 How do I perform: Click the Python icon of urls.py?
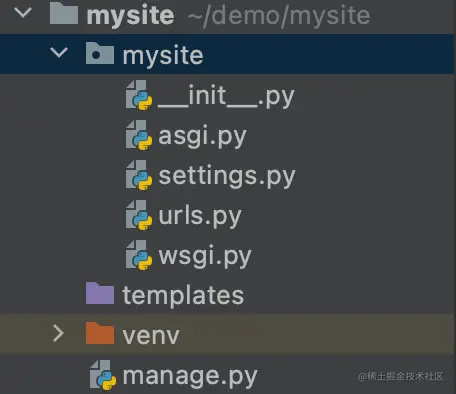point(139,215)
